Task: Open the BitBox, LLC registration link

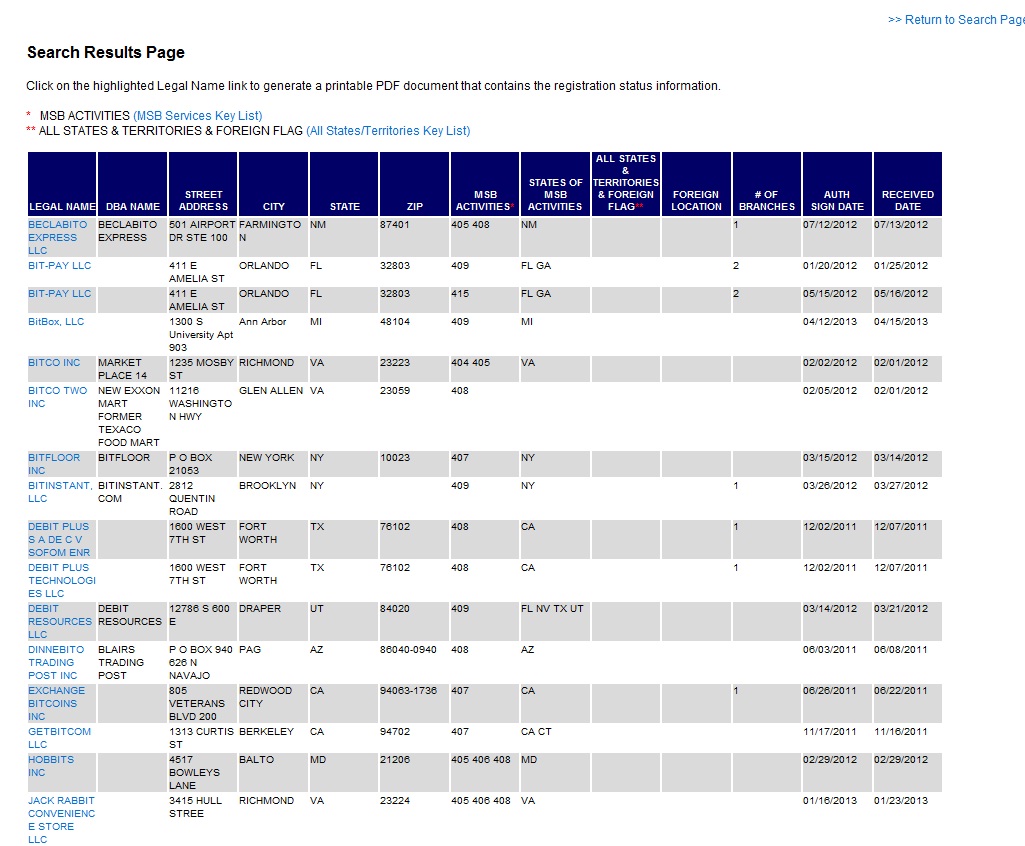Action: click(56, 322)
